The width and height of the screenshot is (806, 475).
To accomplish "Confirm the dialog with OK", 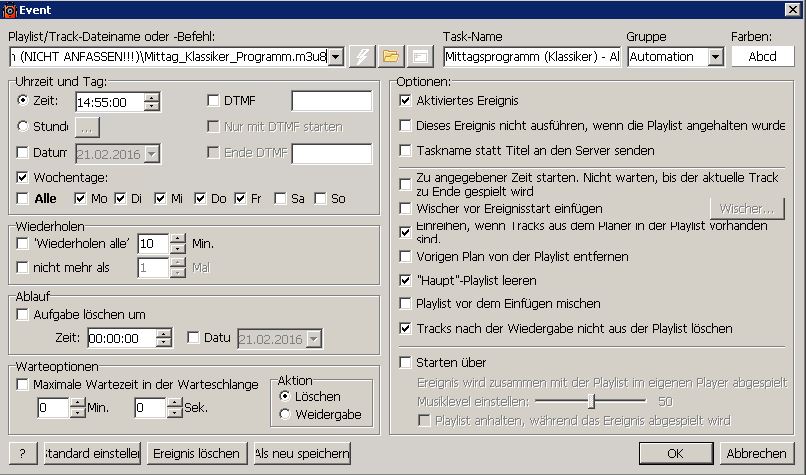I will coord(675,453).
